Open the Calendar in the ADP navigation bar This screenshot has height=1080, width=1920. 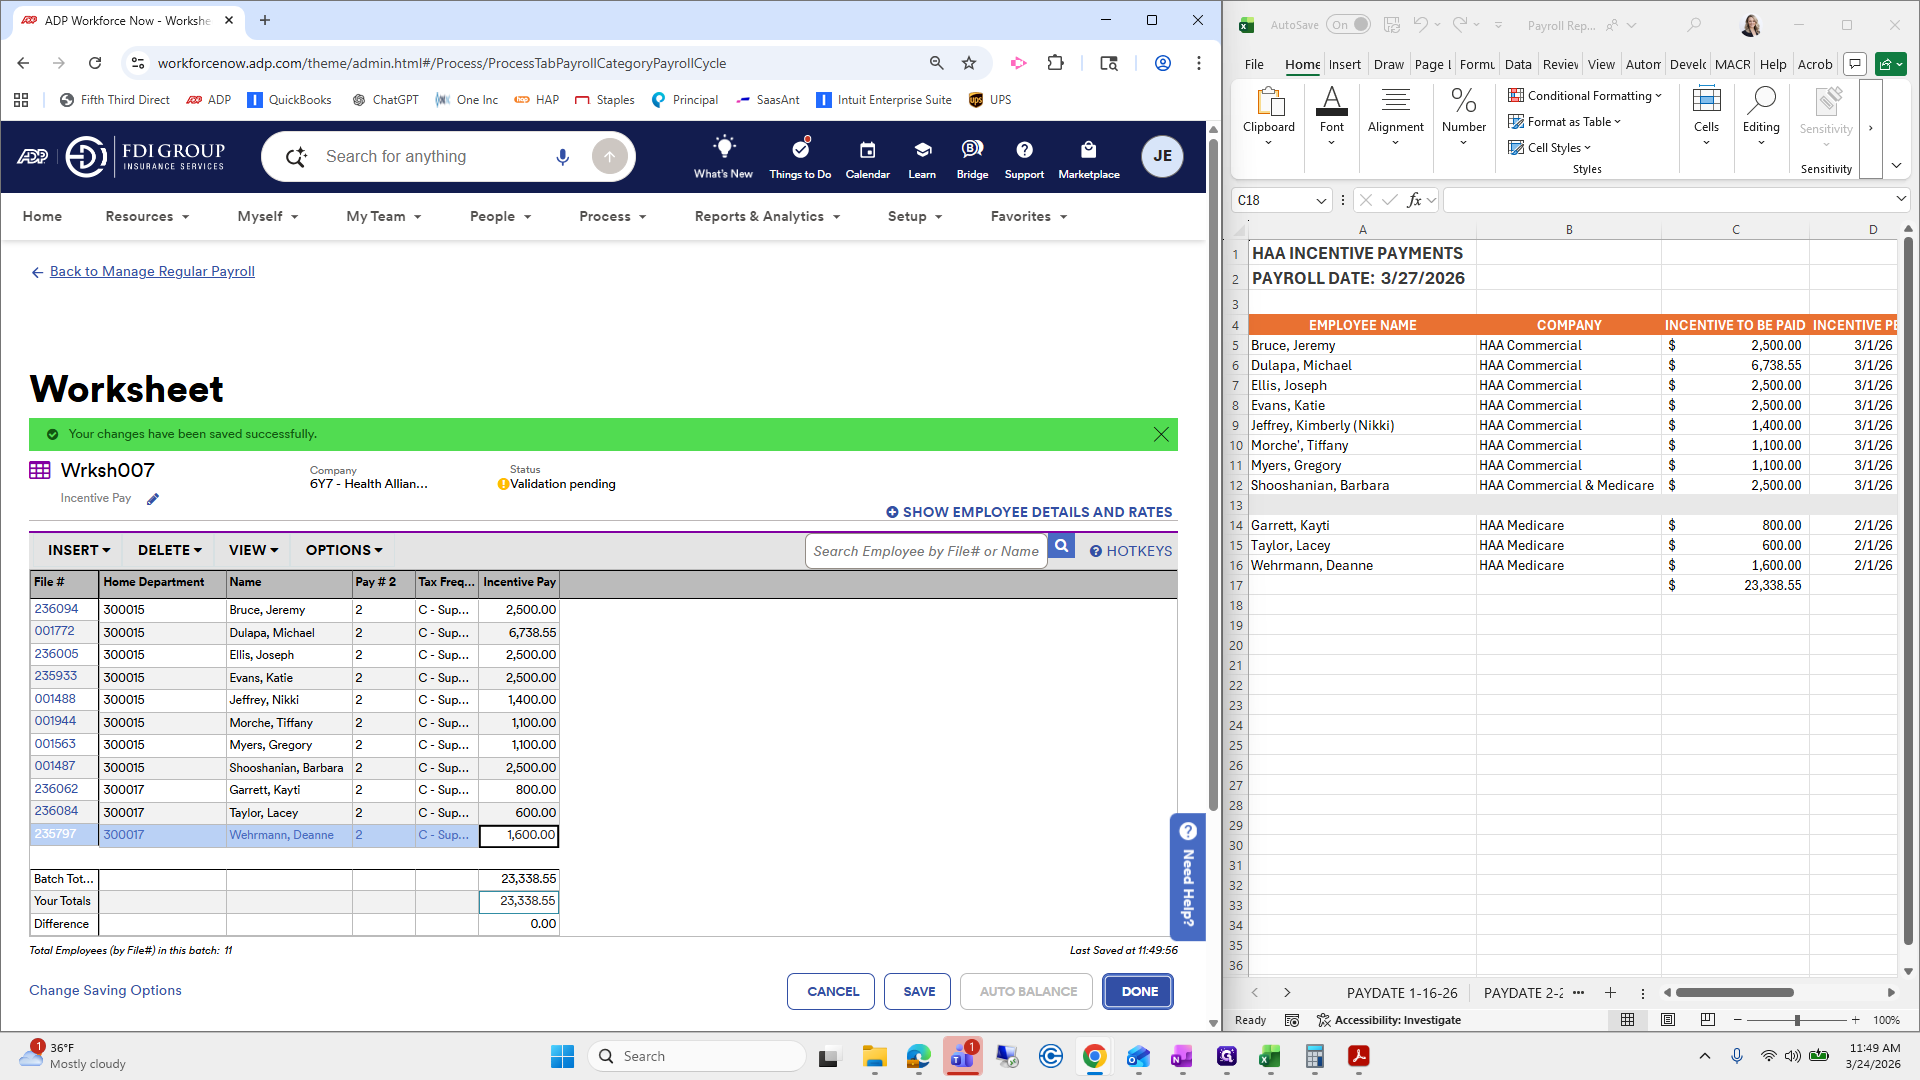(x=866, y=157)
